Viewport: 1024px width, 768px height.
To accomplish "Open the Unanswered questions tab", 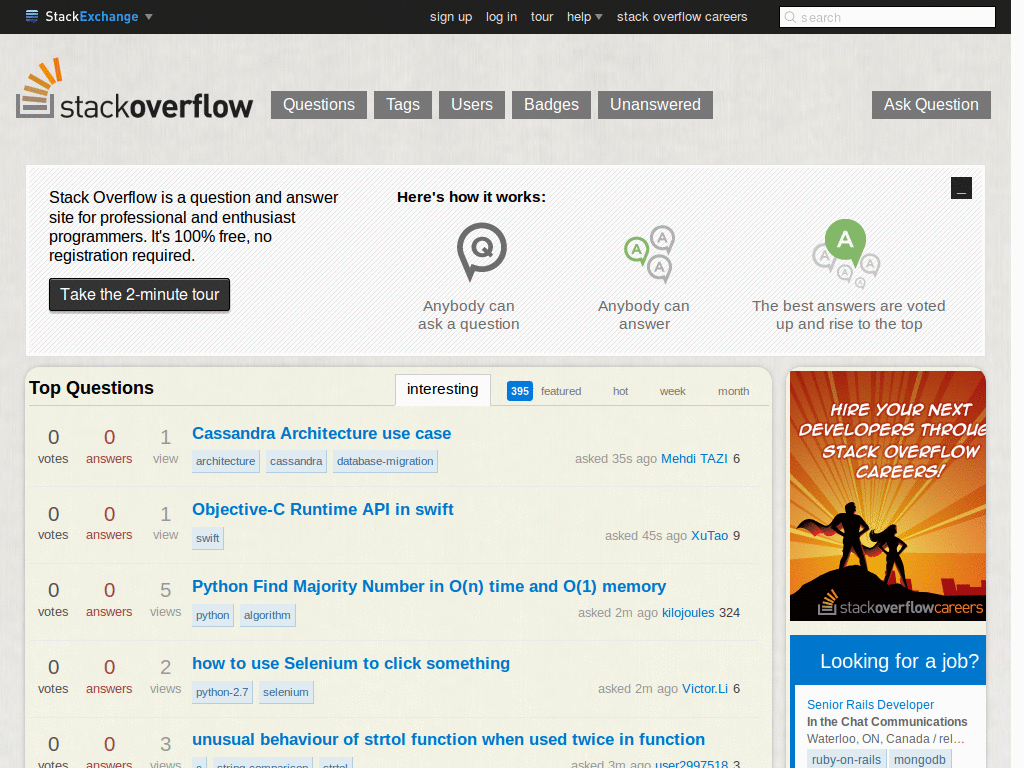I will (655, 104).
